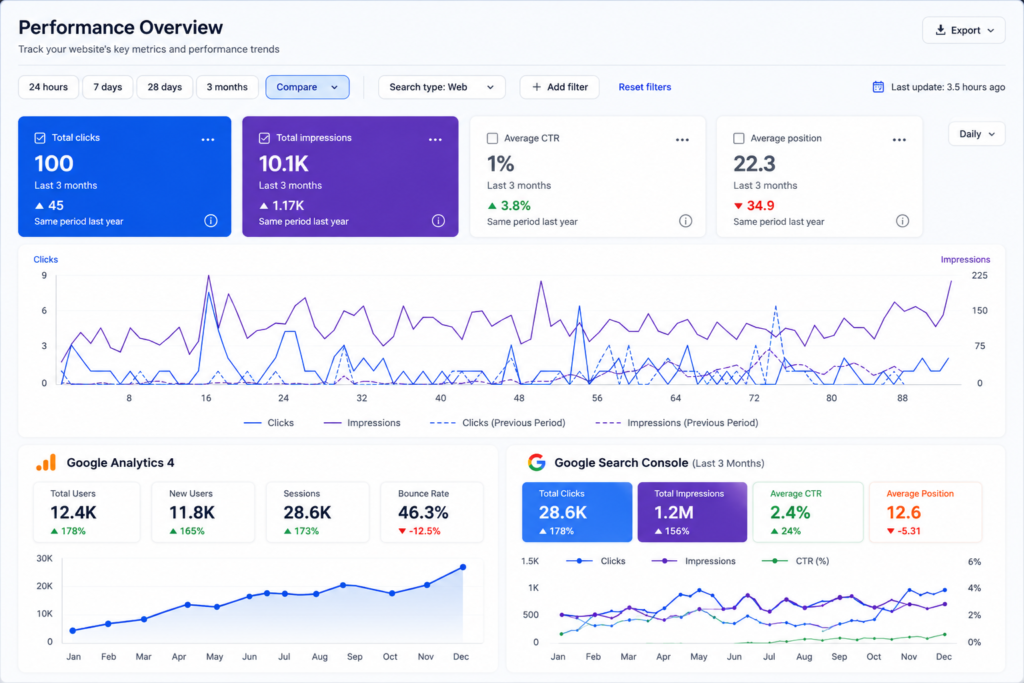The image size is (1024, 683).
Task: Open the Total clicks card three-dot menu
Action: coord(208,140)
